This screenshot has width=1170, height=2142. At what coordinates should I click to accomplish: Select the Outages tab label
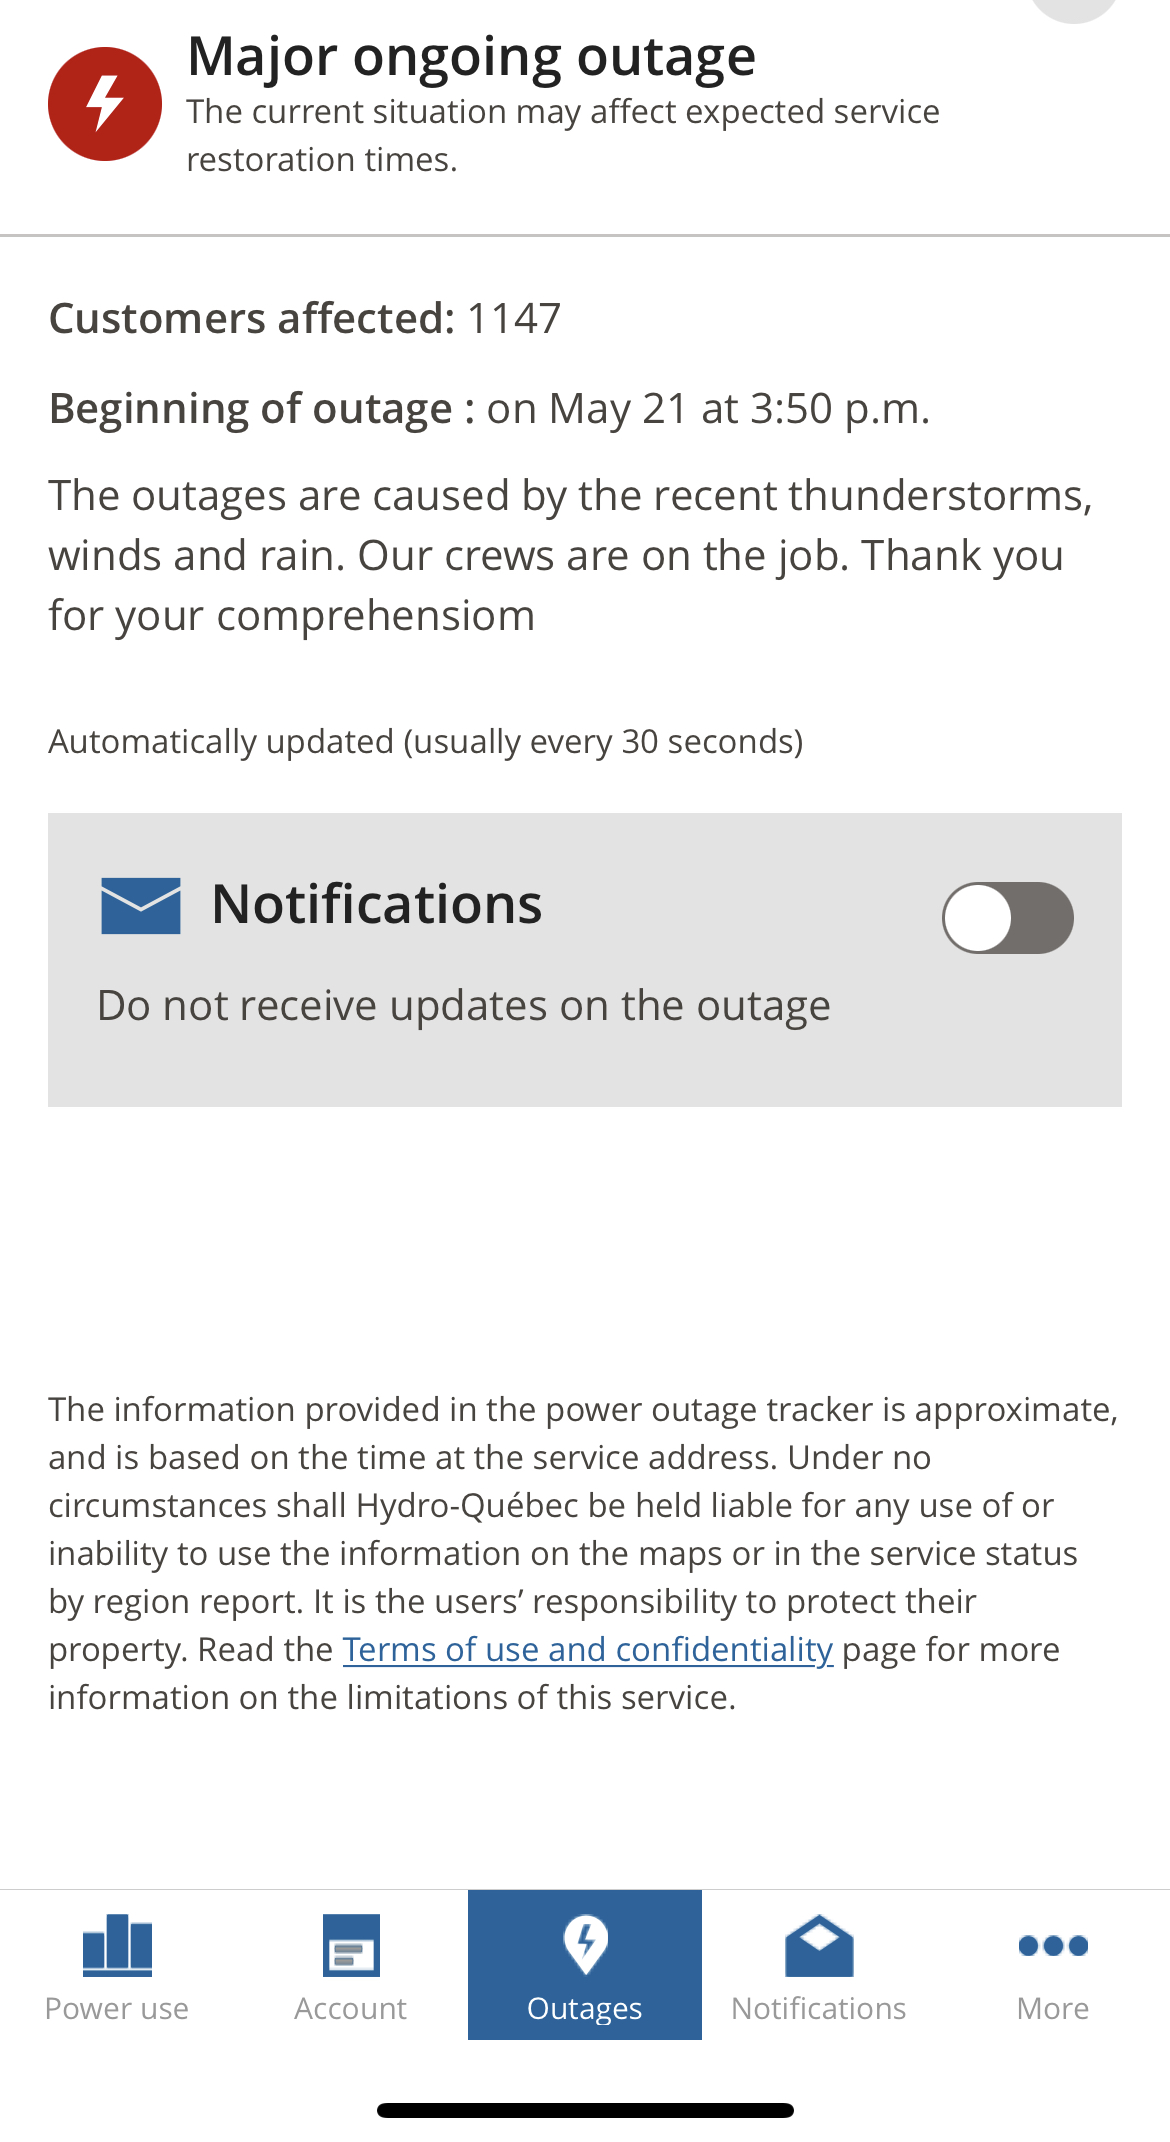pos(585,2009)
